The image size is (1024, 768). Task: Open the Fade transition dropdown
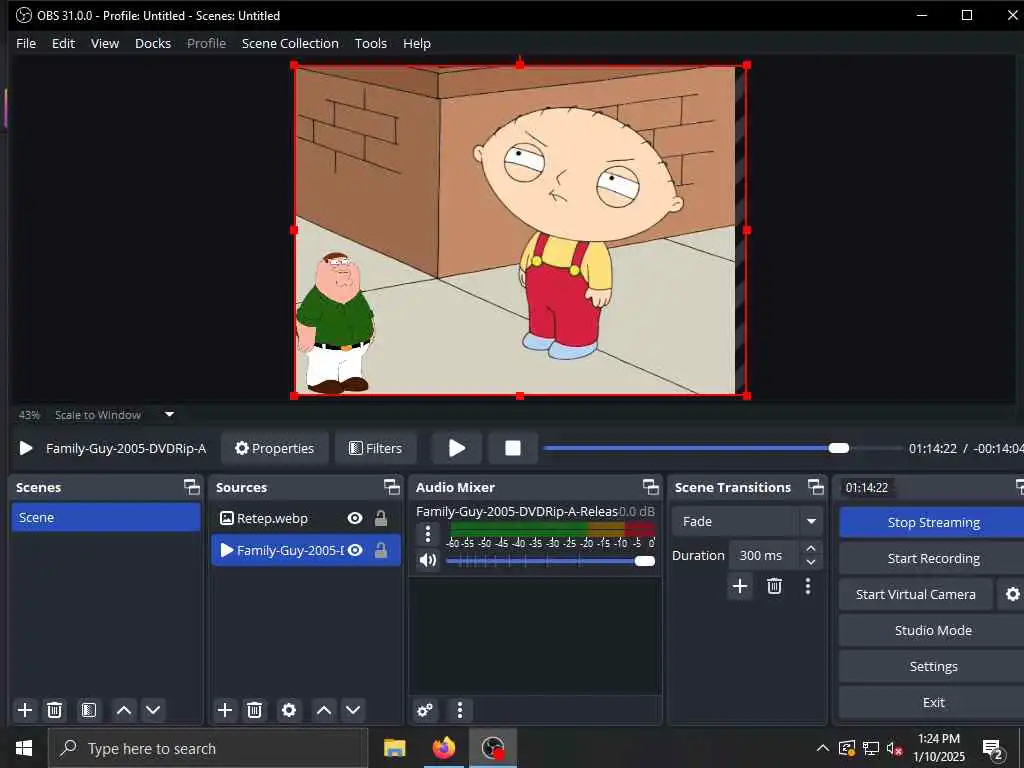point(746,521)
